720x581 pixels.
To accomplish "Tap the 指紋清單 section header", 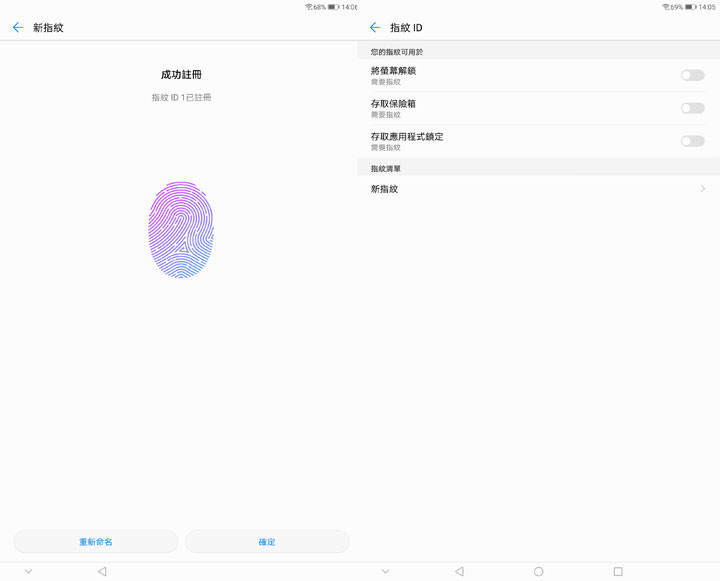I will 386,169.
